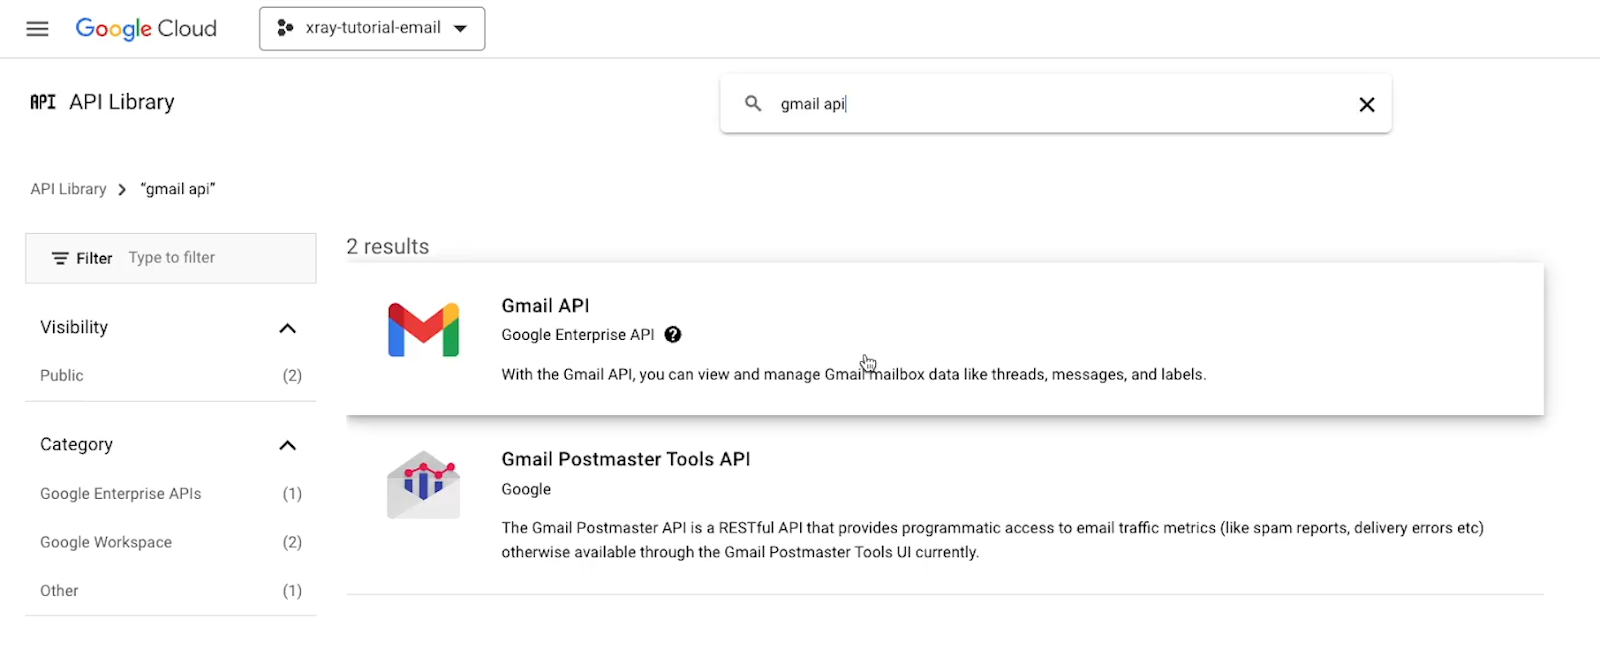
Task: Go to API Library breadcrumb link
Action: coord(68,189)
